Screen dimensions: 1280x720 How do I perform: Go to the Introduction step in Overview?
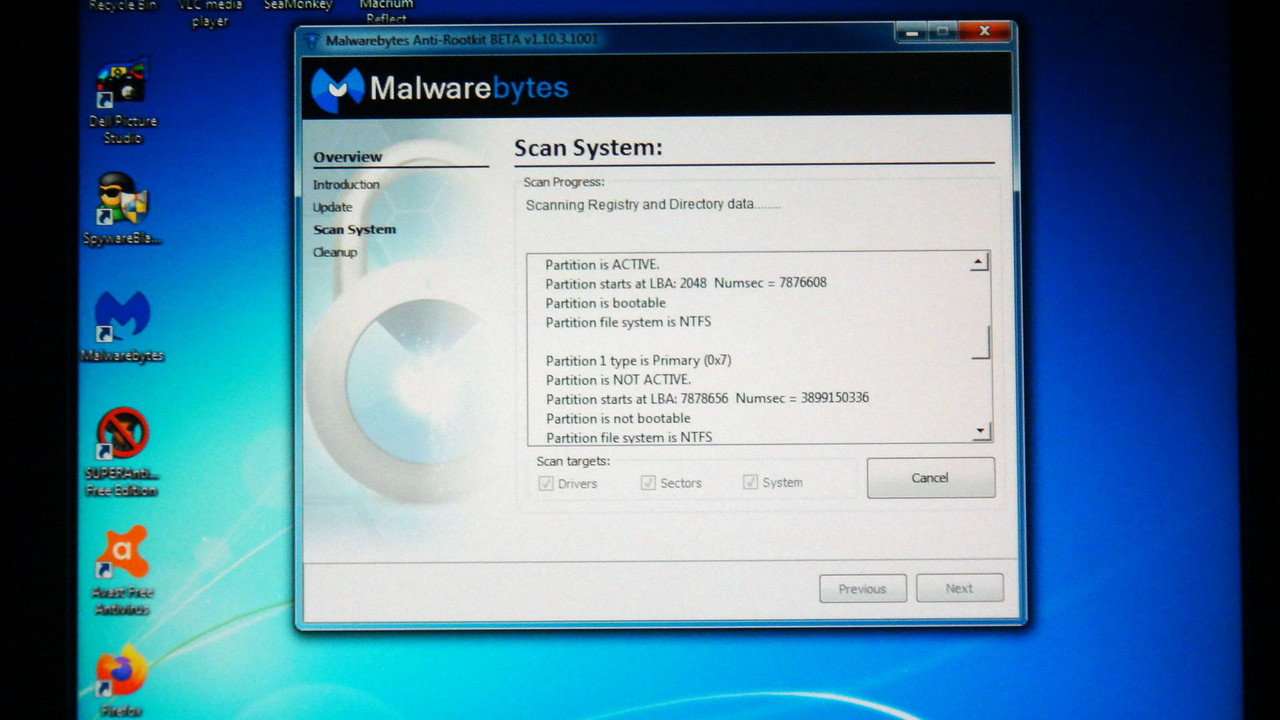346,185
